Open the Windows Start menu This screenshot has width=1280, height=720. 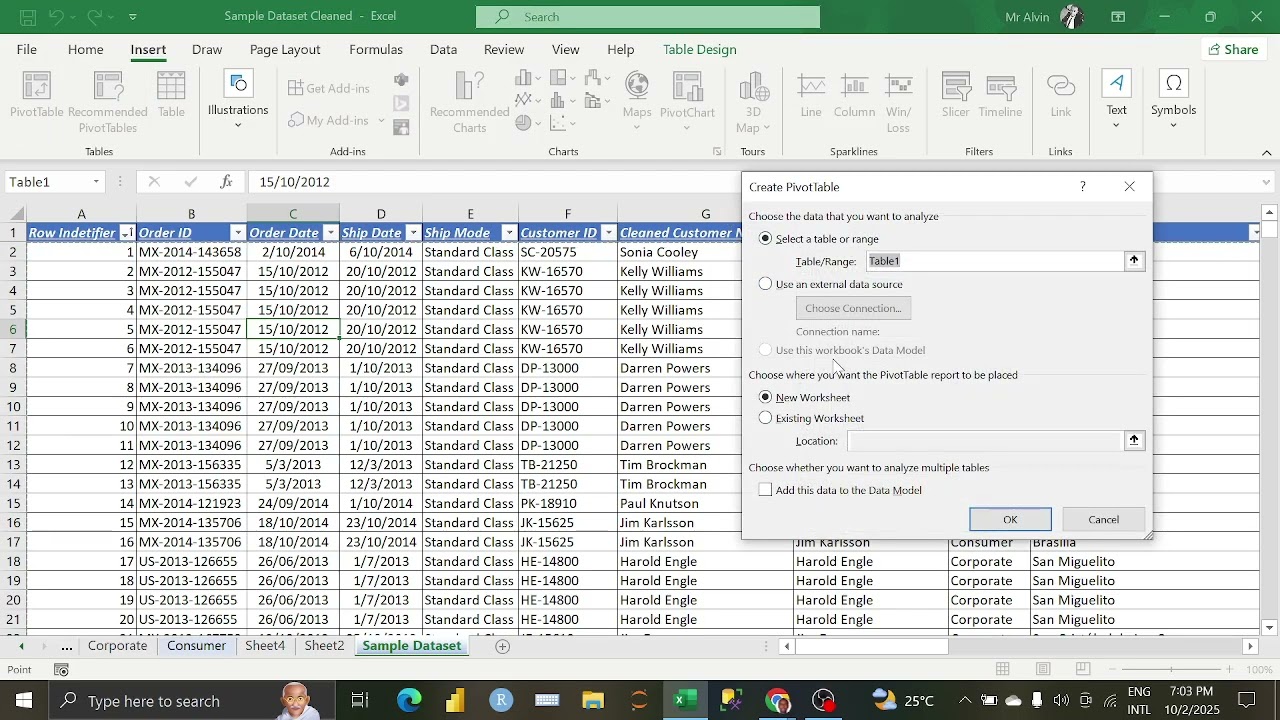(23, 700)
